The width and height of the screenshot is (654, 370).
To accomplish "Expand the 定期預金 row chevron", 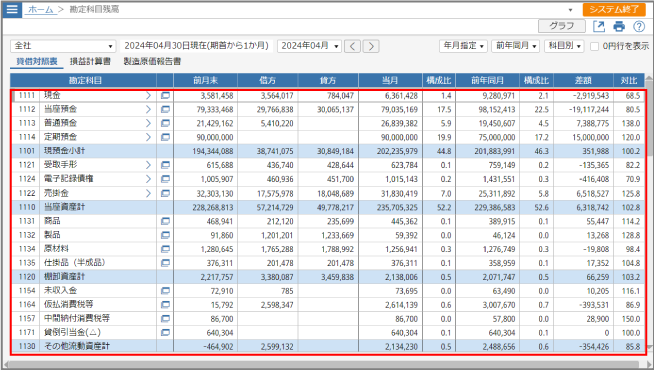I will (148, 137).
